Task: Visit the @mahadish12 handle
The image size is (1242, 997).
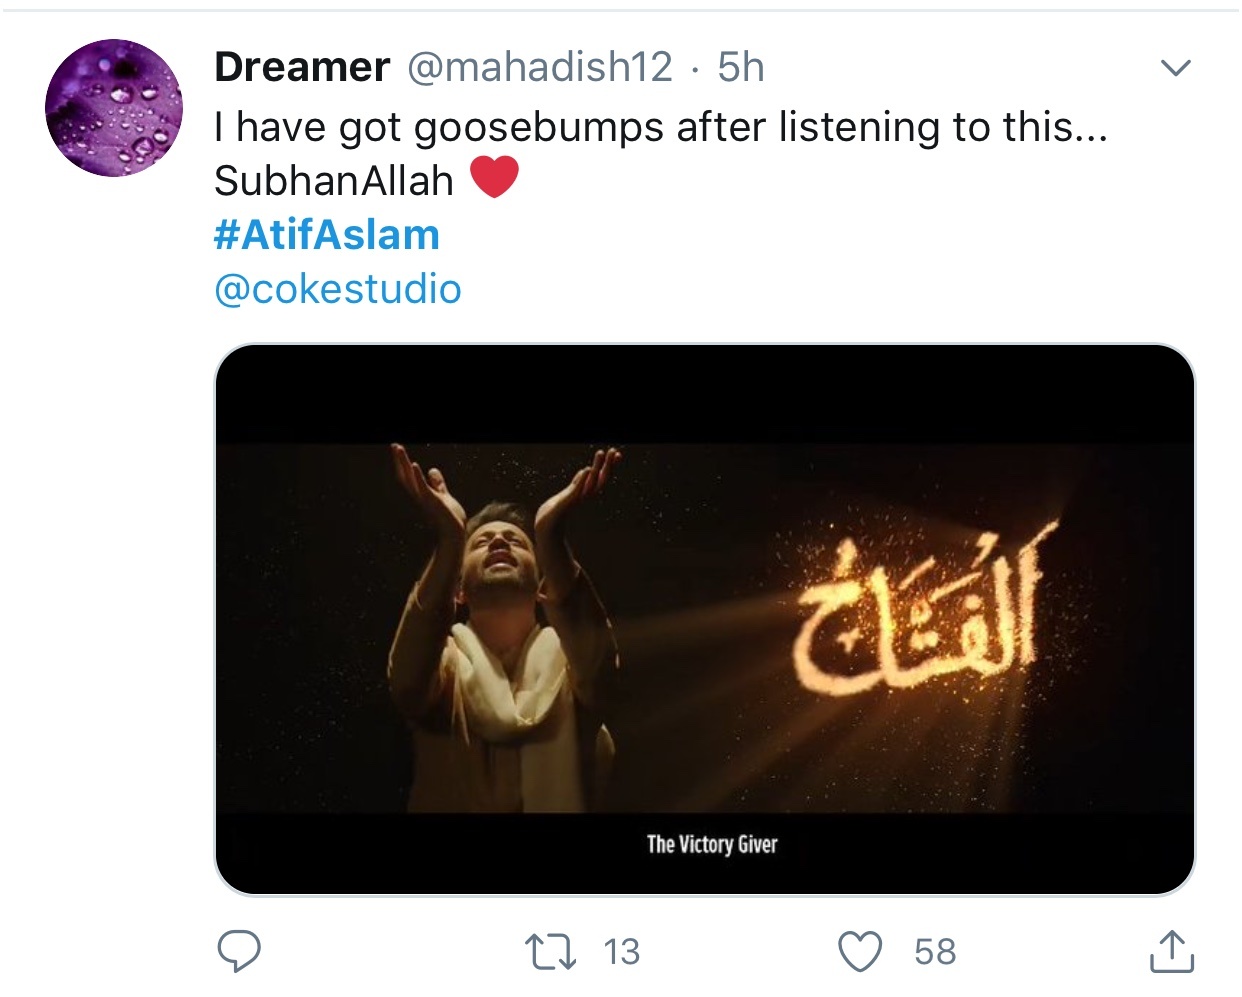Action: [x=540, y=67]
